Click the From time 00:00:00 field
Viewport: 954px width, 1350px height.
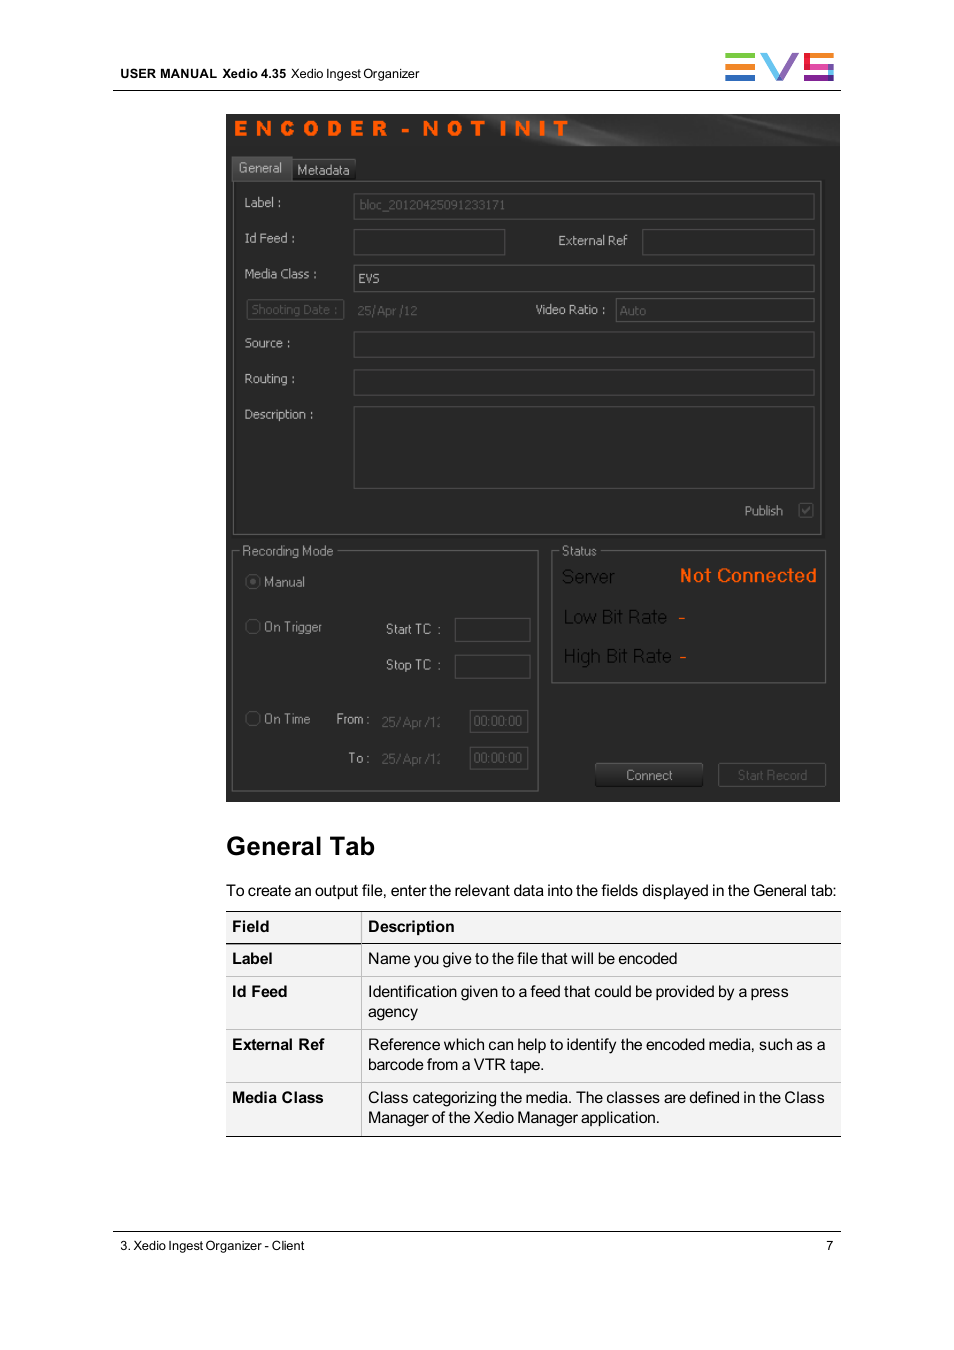tap(498, 721)
